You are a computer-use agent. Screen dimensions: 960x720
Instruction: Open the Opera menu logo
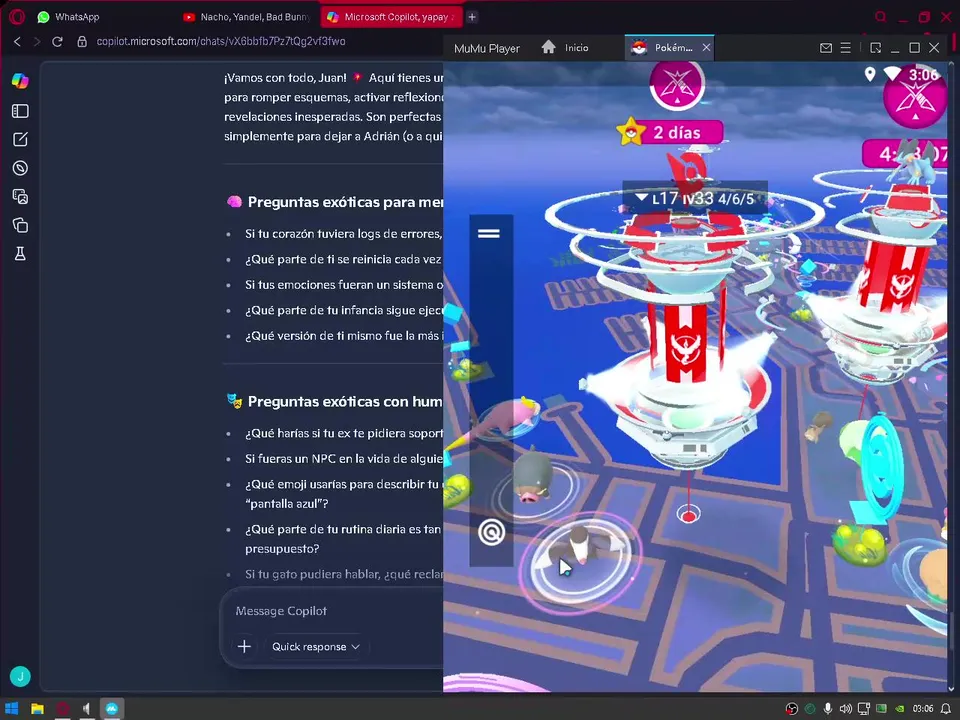click(x=17, y=17)
